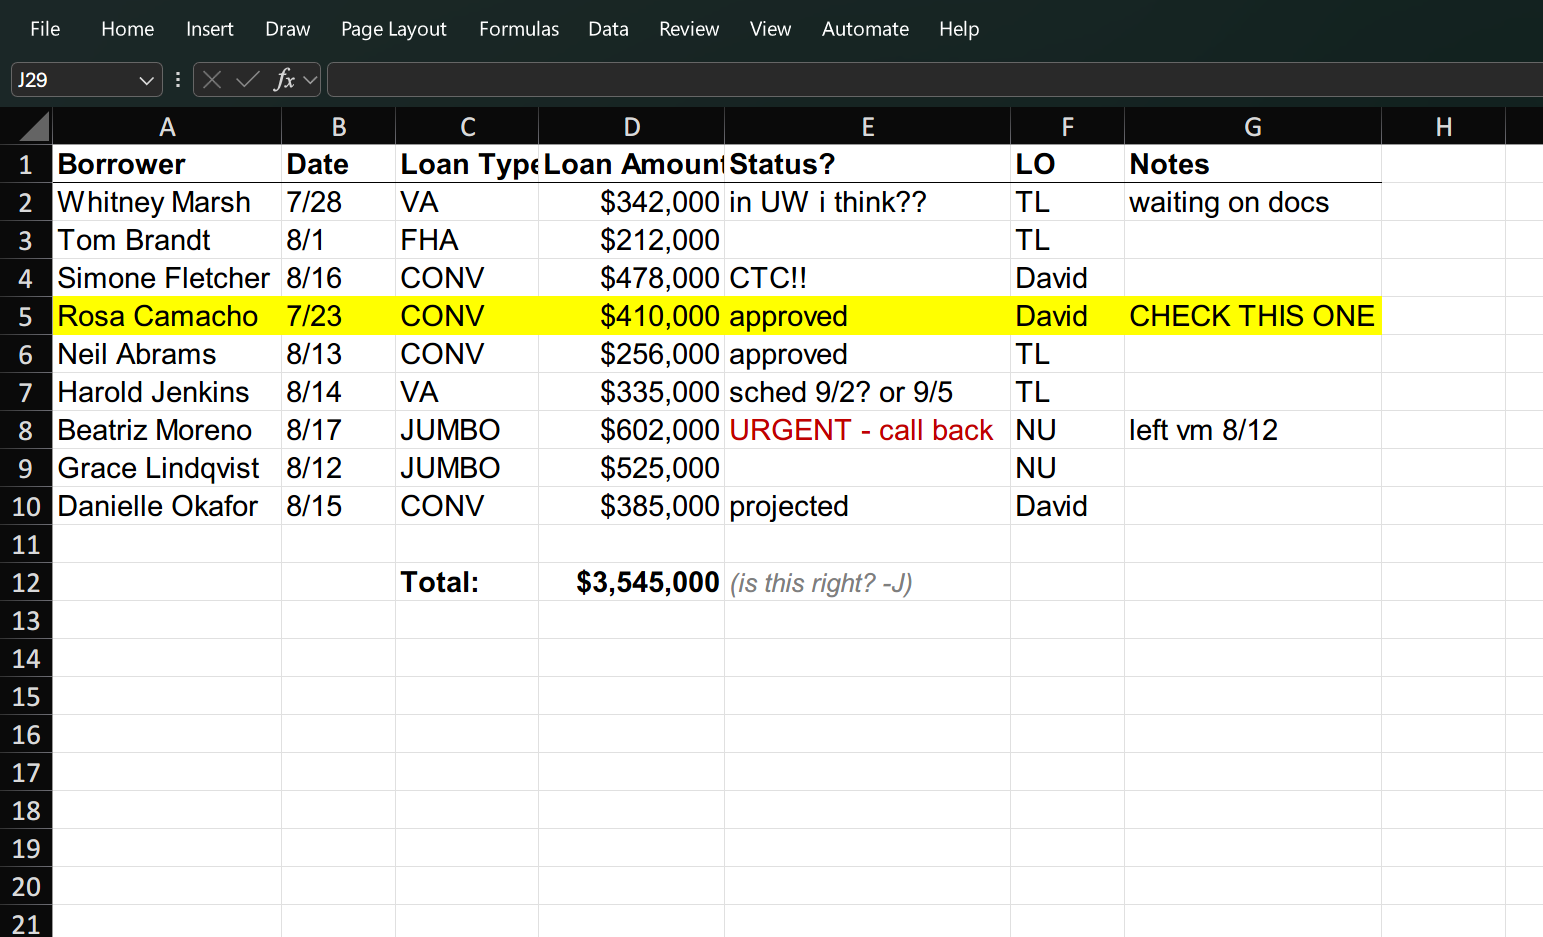Select the 'Harold Jenkins' cell
Screen dimensions: 1543x937
point(167,392)
